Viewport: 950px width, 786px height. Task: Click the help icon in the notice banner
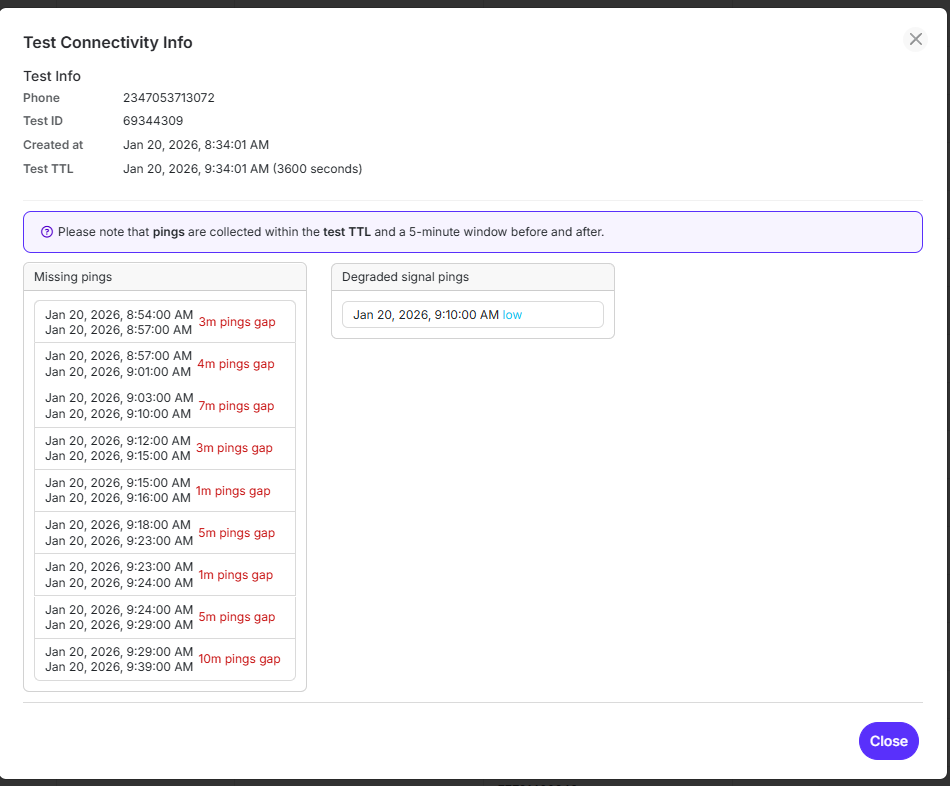tap(47, 231)
